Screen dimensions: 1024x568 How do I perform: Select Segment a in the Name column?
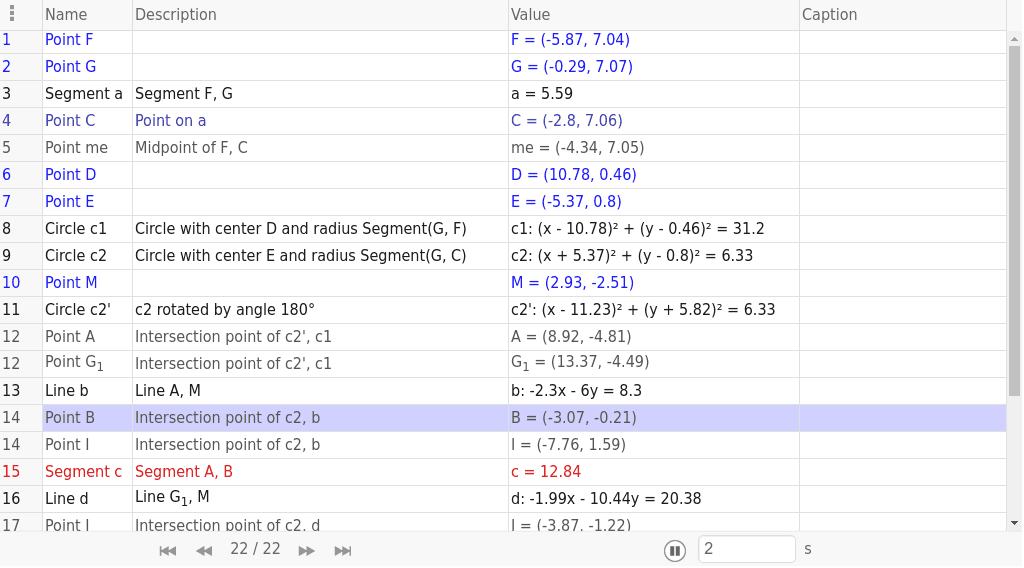(x=84, y=93)
